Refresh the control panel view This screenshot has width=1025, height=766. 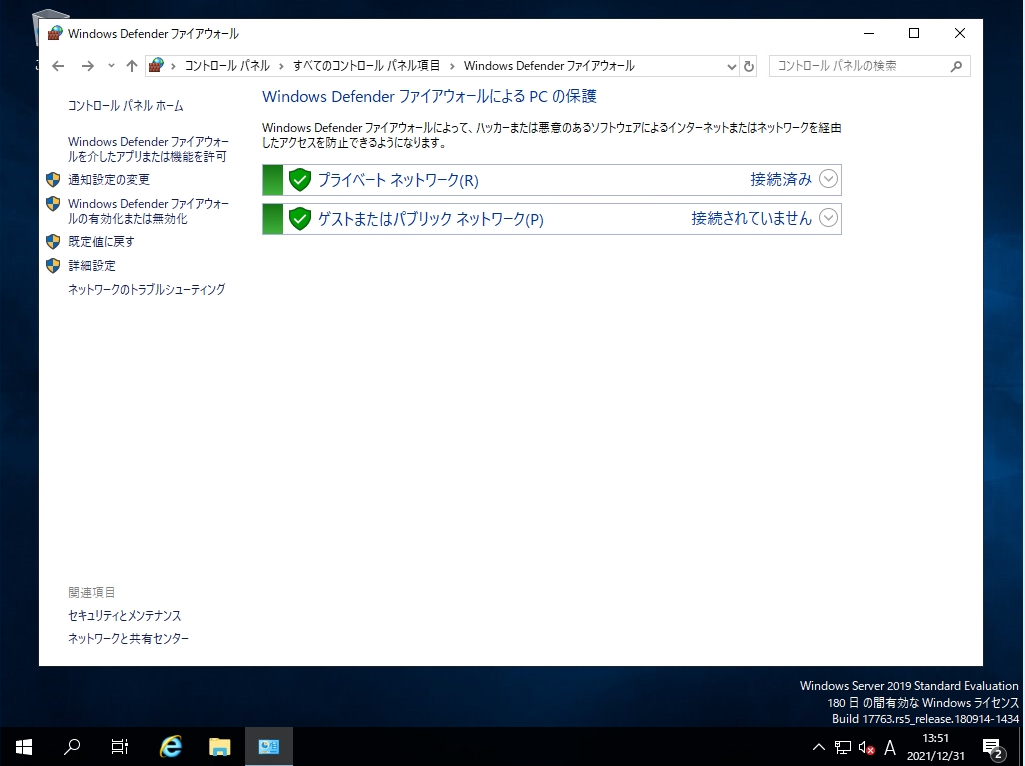(x=749, y=66)
